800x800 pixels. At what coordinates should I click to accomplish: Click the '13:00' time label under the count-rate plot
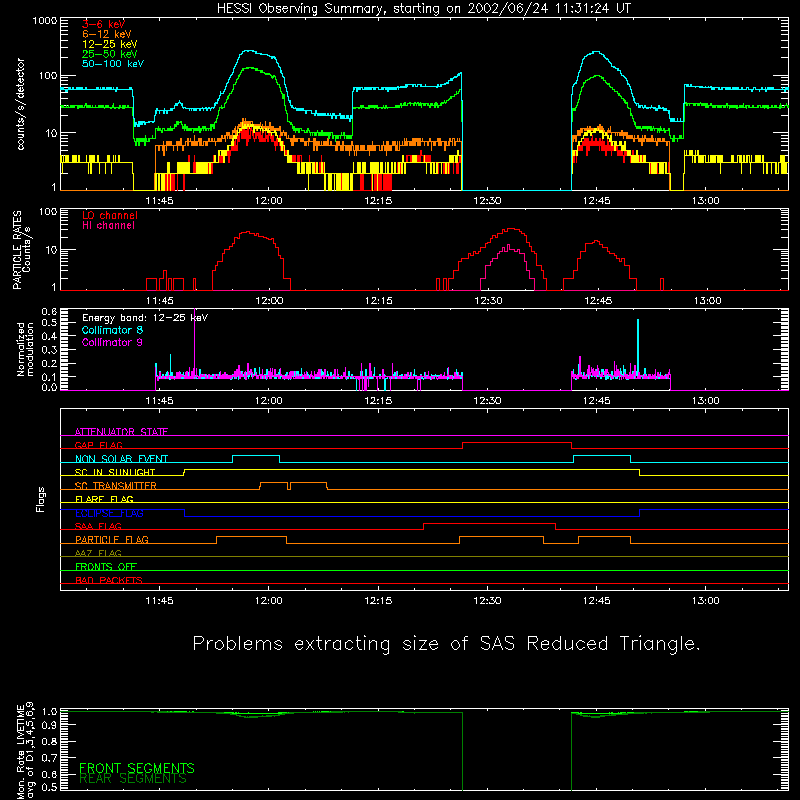click(706, 201)
